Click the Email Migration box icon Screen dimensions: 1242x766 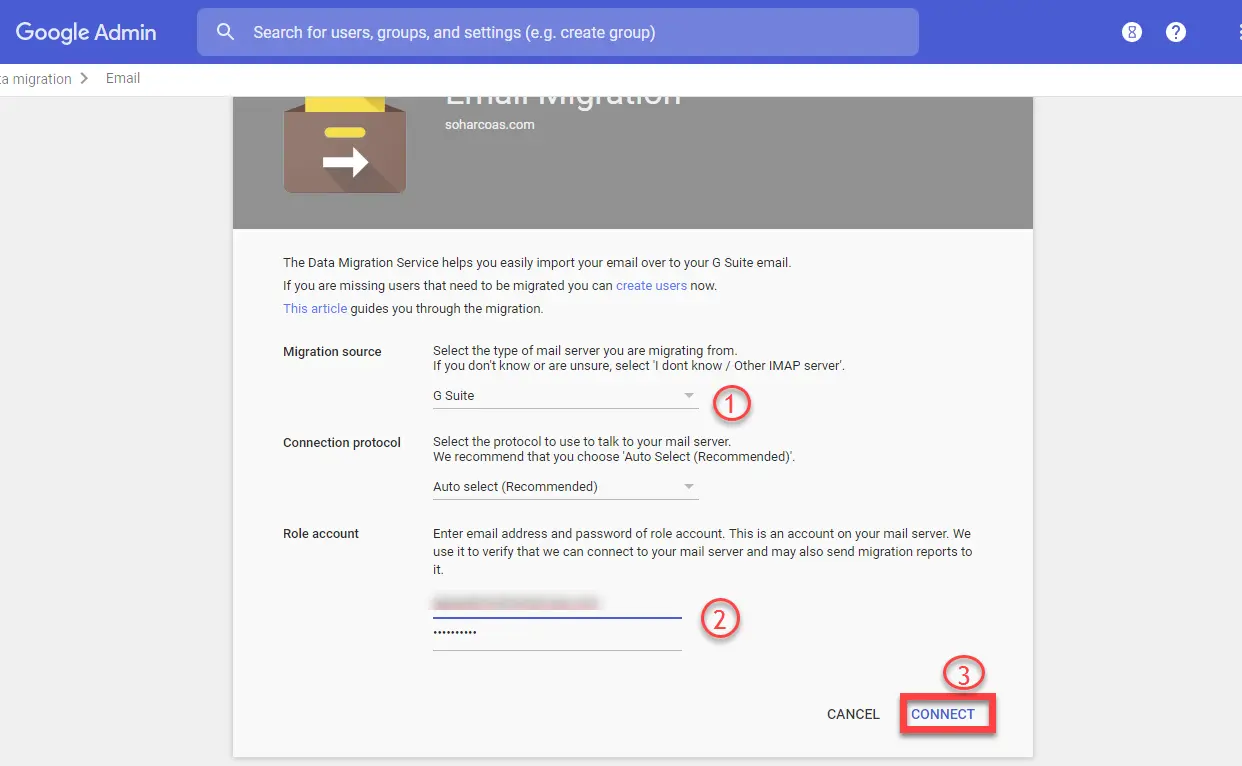pos(345,145)
